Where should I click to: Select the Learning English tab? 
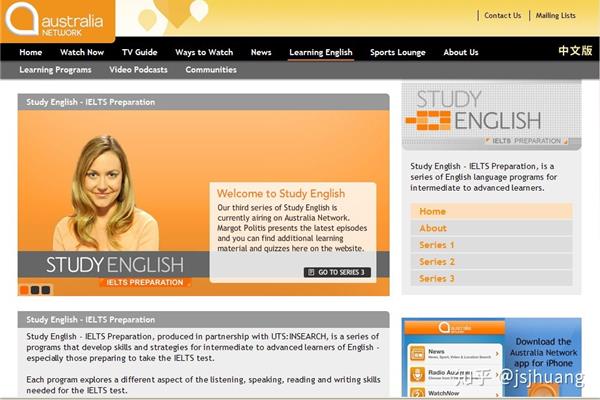coord(321,52)
